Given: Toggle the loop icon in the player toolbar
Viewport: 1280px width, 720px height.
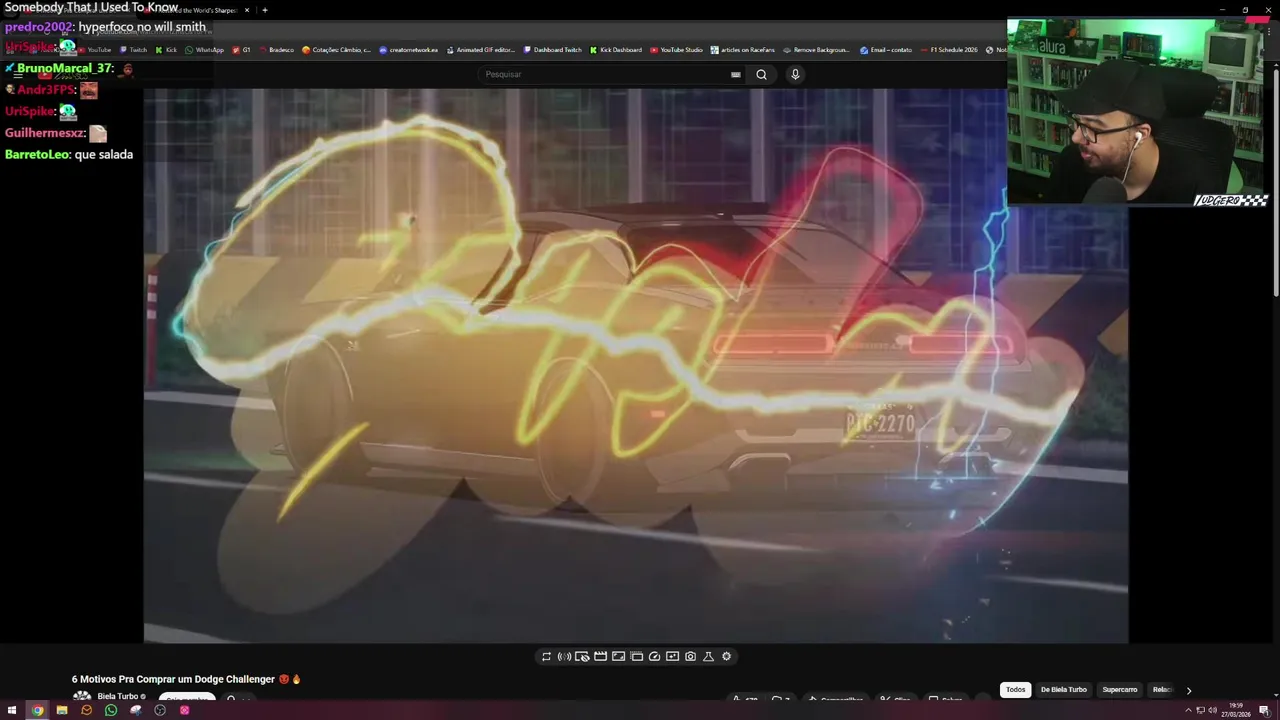Looking at the screenshot, I should tap(546, 657).
